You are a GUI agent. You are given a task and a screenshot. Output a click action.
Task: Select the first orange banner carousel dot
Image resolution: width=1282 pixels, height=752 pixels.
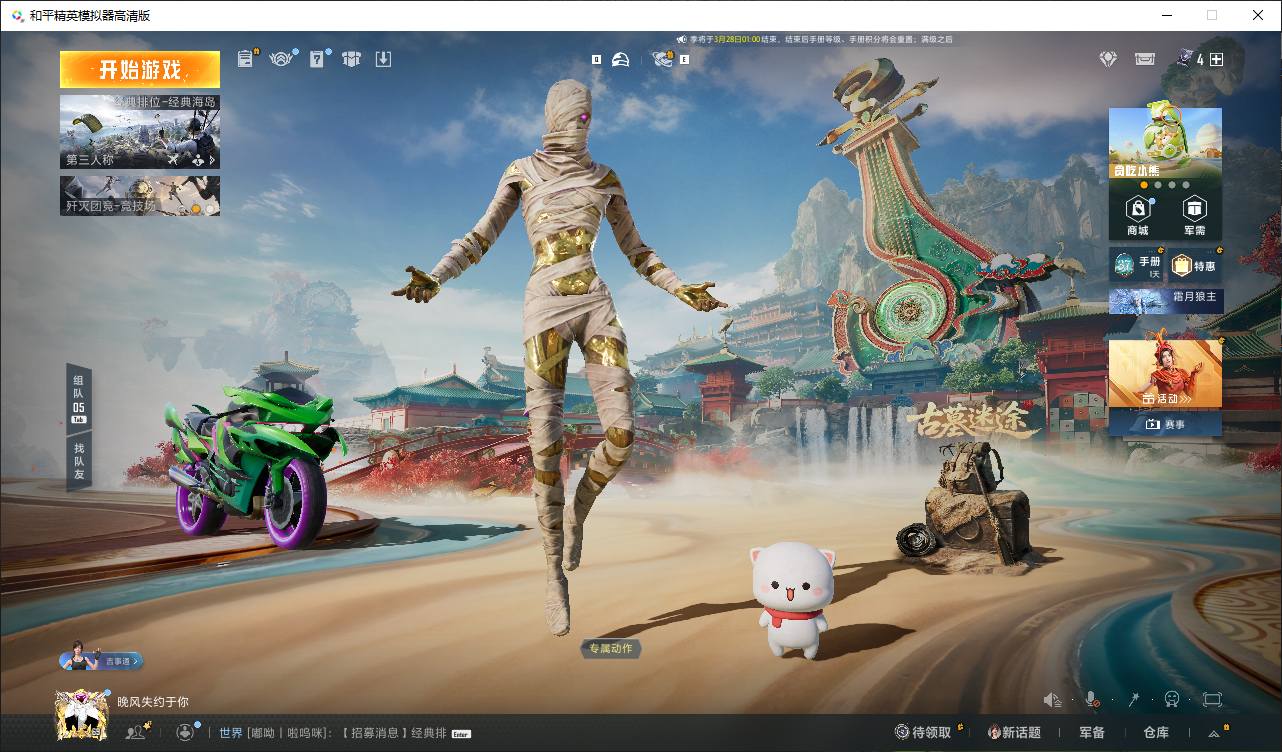tap(1144, 185)
